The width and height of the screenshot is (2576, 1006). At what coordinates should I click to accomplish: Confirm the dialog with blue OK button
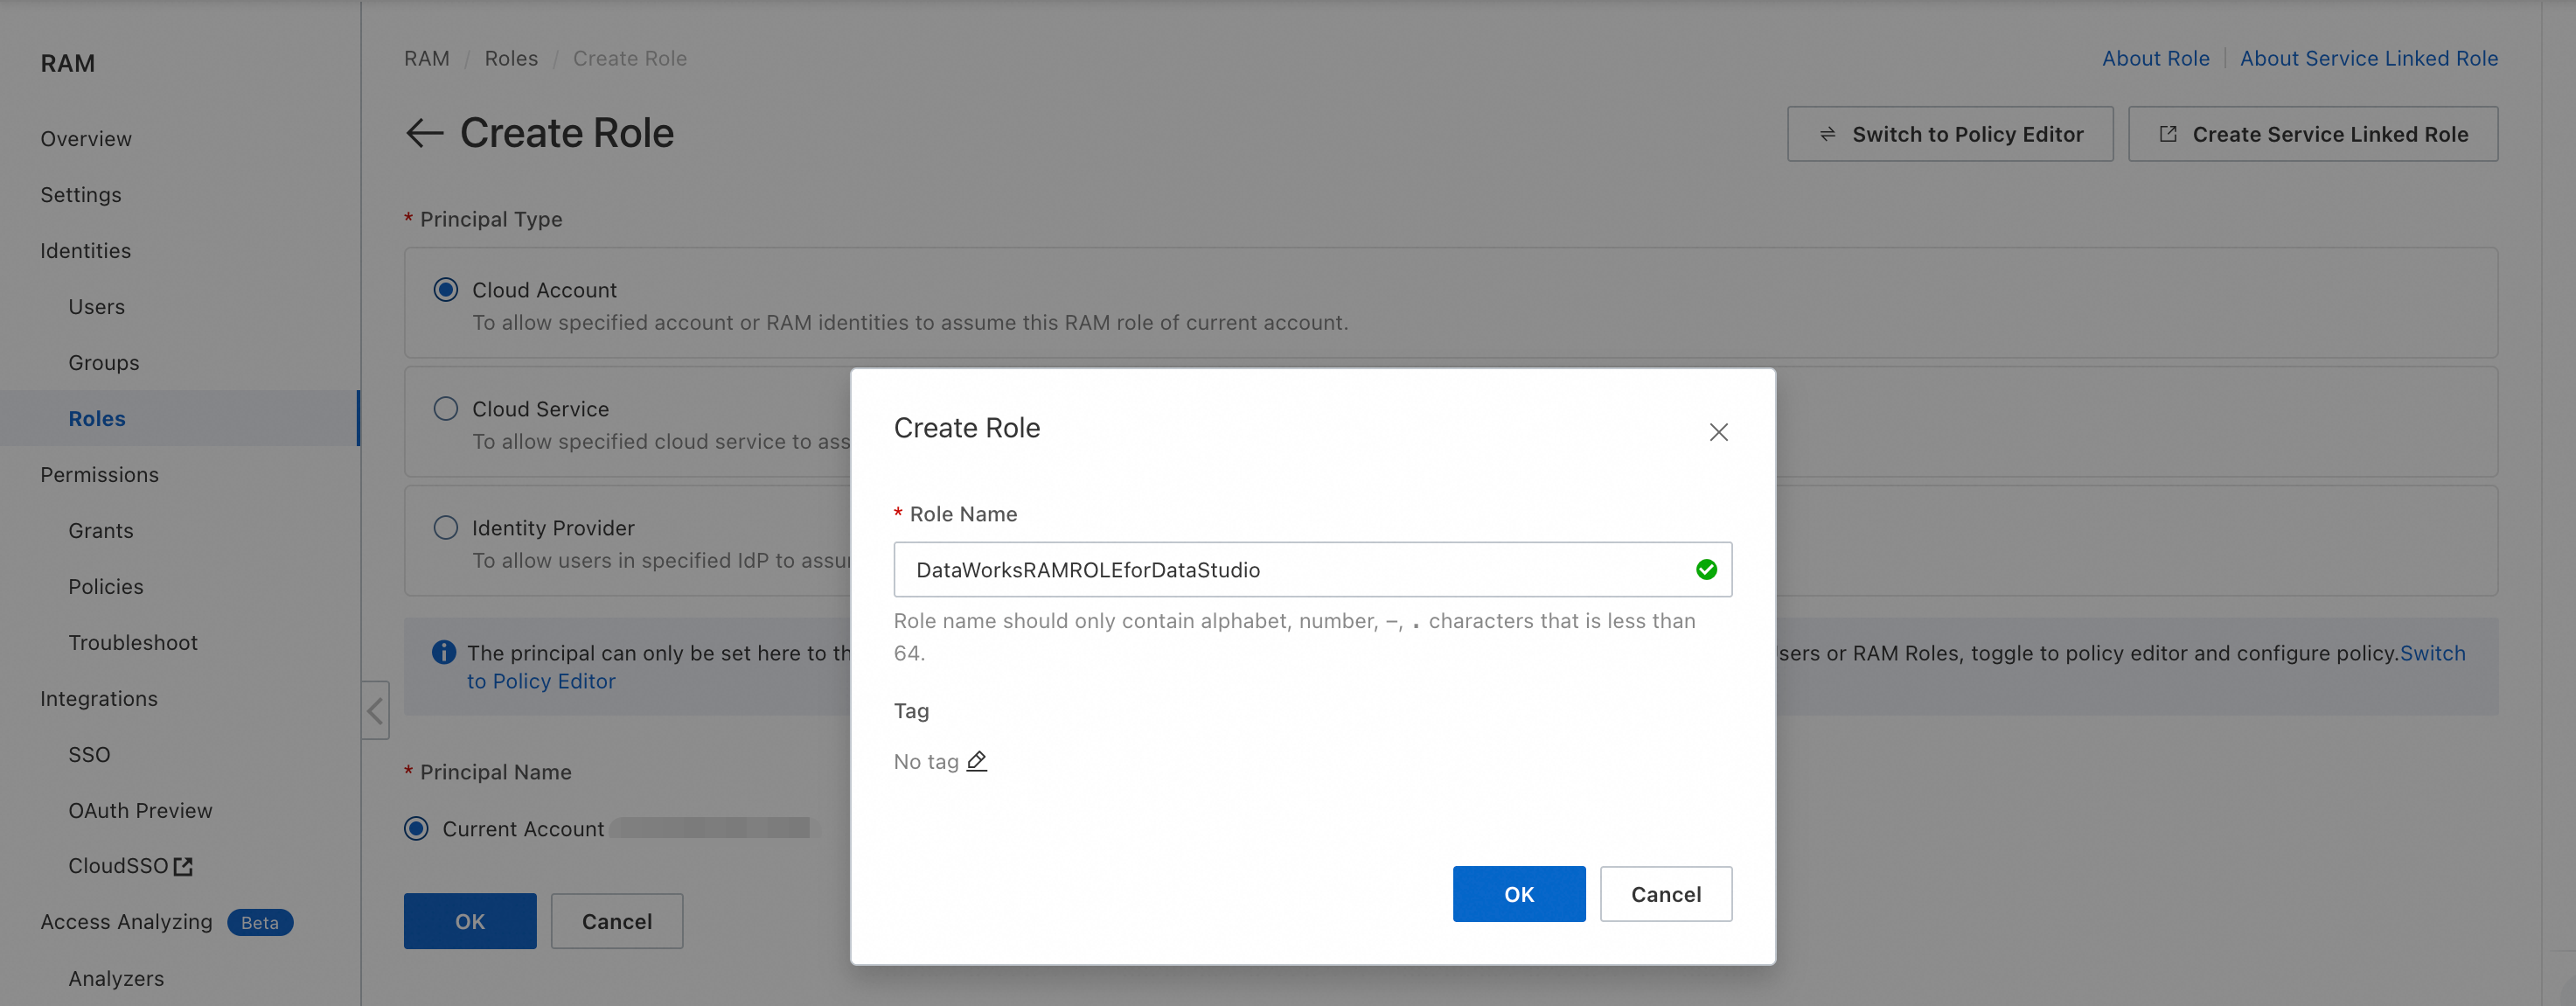pyautogui.click(x=1518, y=894)
